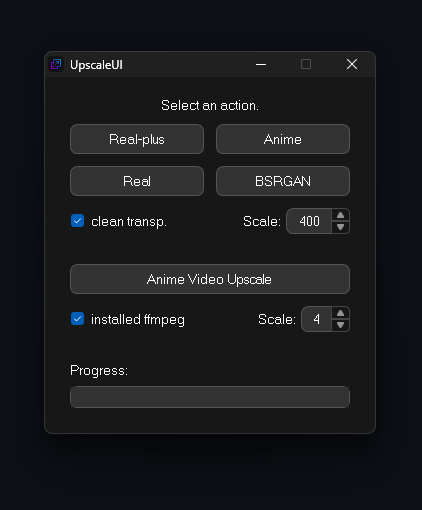Increase the video Scale value with up arrow
The image size is (422, 510).
click(x=340, y=313)
